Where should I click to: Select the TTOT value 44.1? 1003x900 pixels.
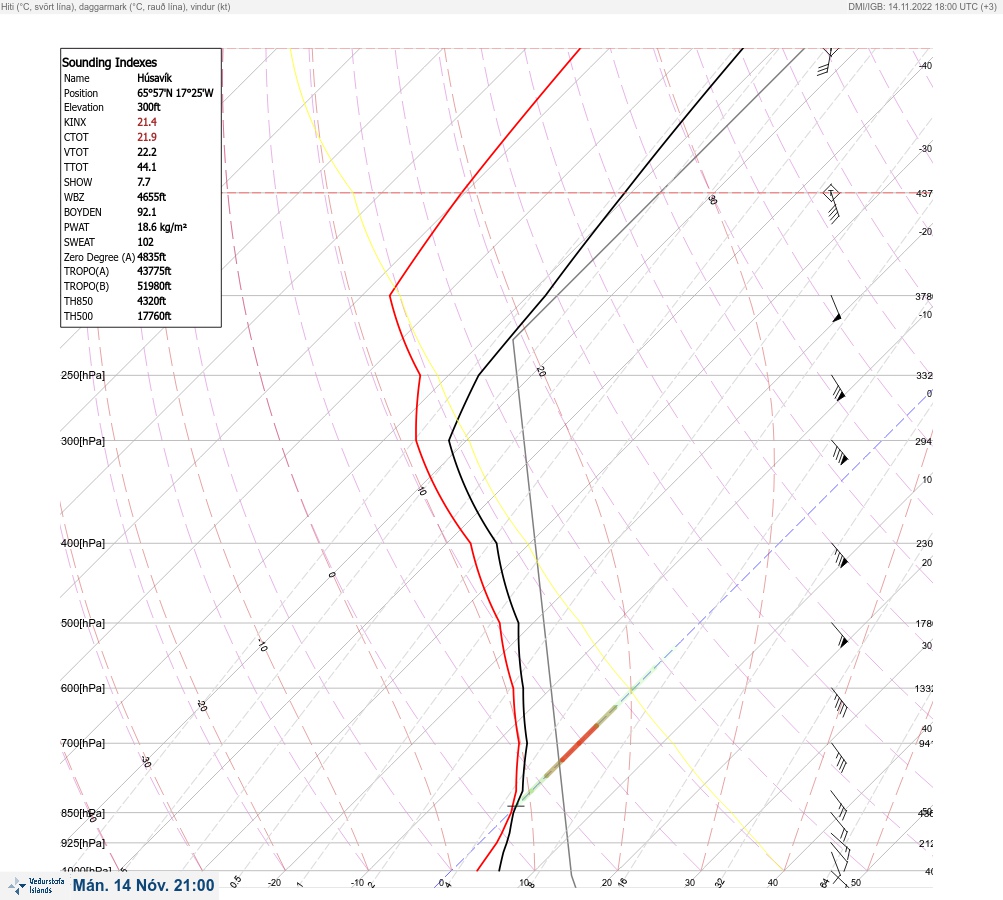pyautogui.click(x=146, y=167)
